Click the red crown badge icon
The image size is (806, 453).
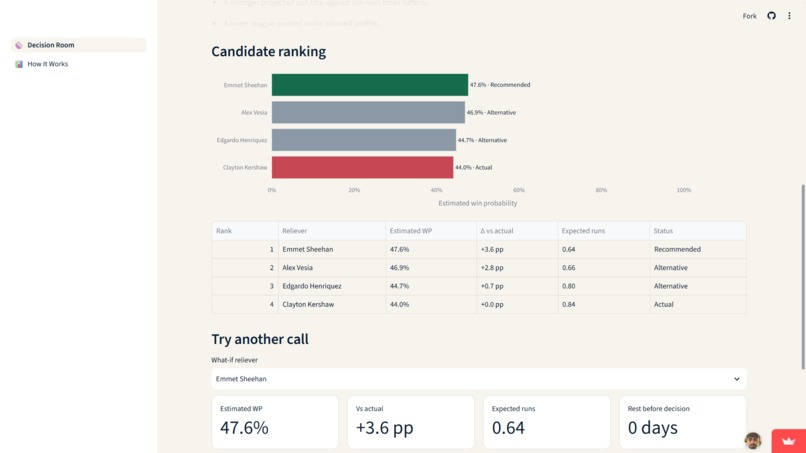coord(789,441)
